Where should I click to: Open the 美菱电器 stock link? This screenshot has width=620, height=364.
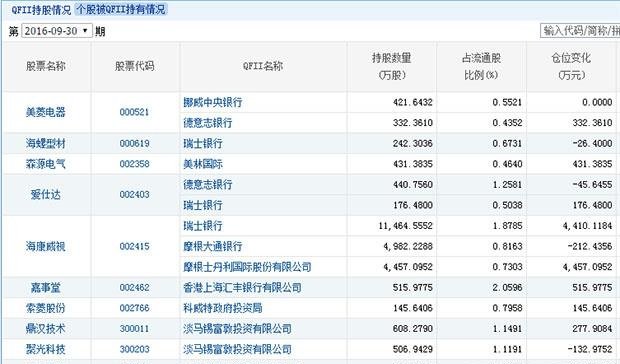(45, 112)
